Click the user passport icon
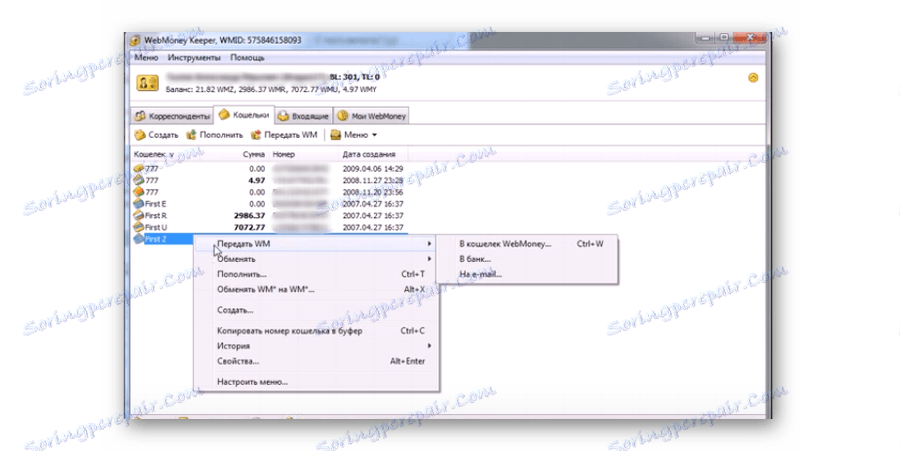Viewport: 900px width, 451px height. point(148,83)
